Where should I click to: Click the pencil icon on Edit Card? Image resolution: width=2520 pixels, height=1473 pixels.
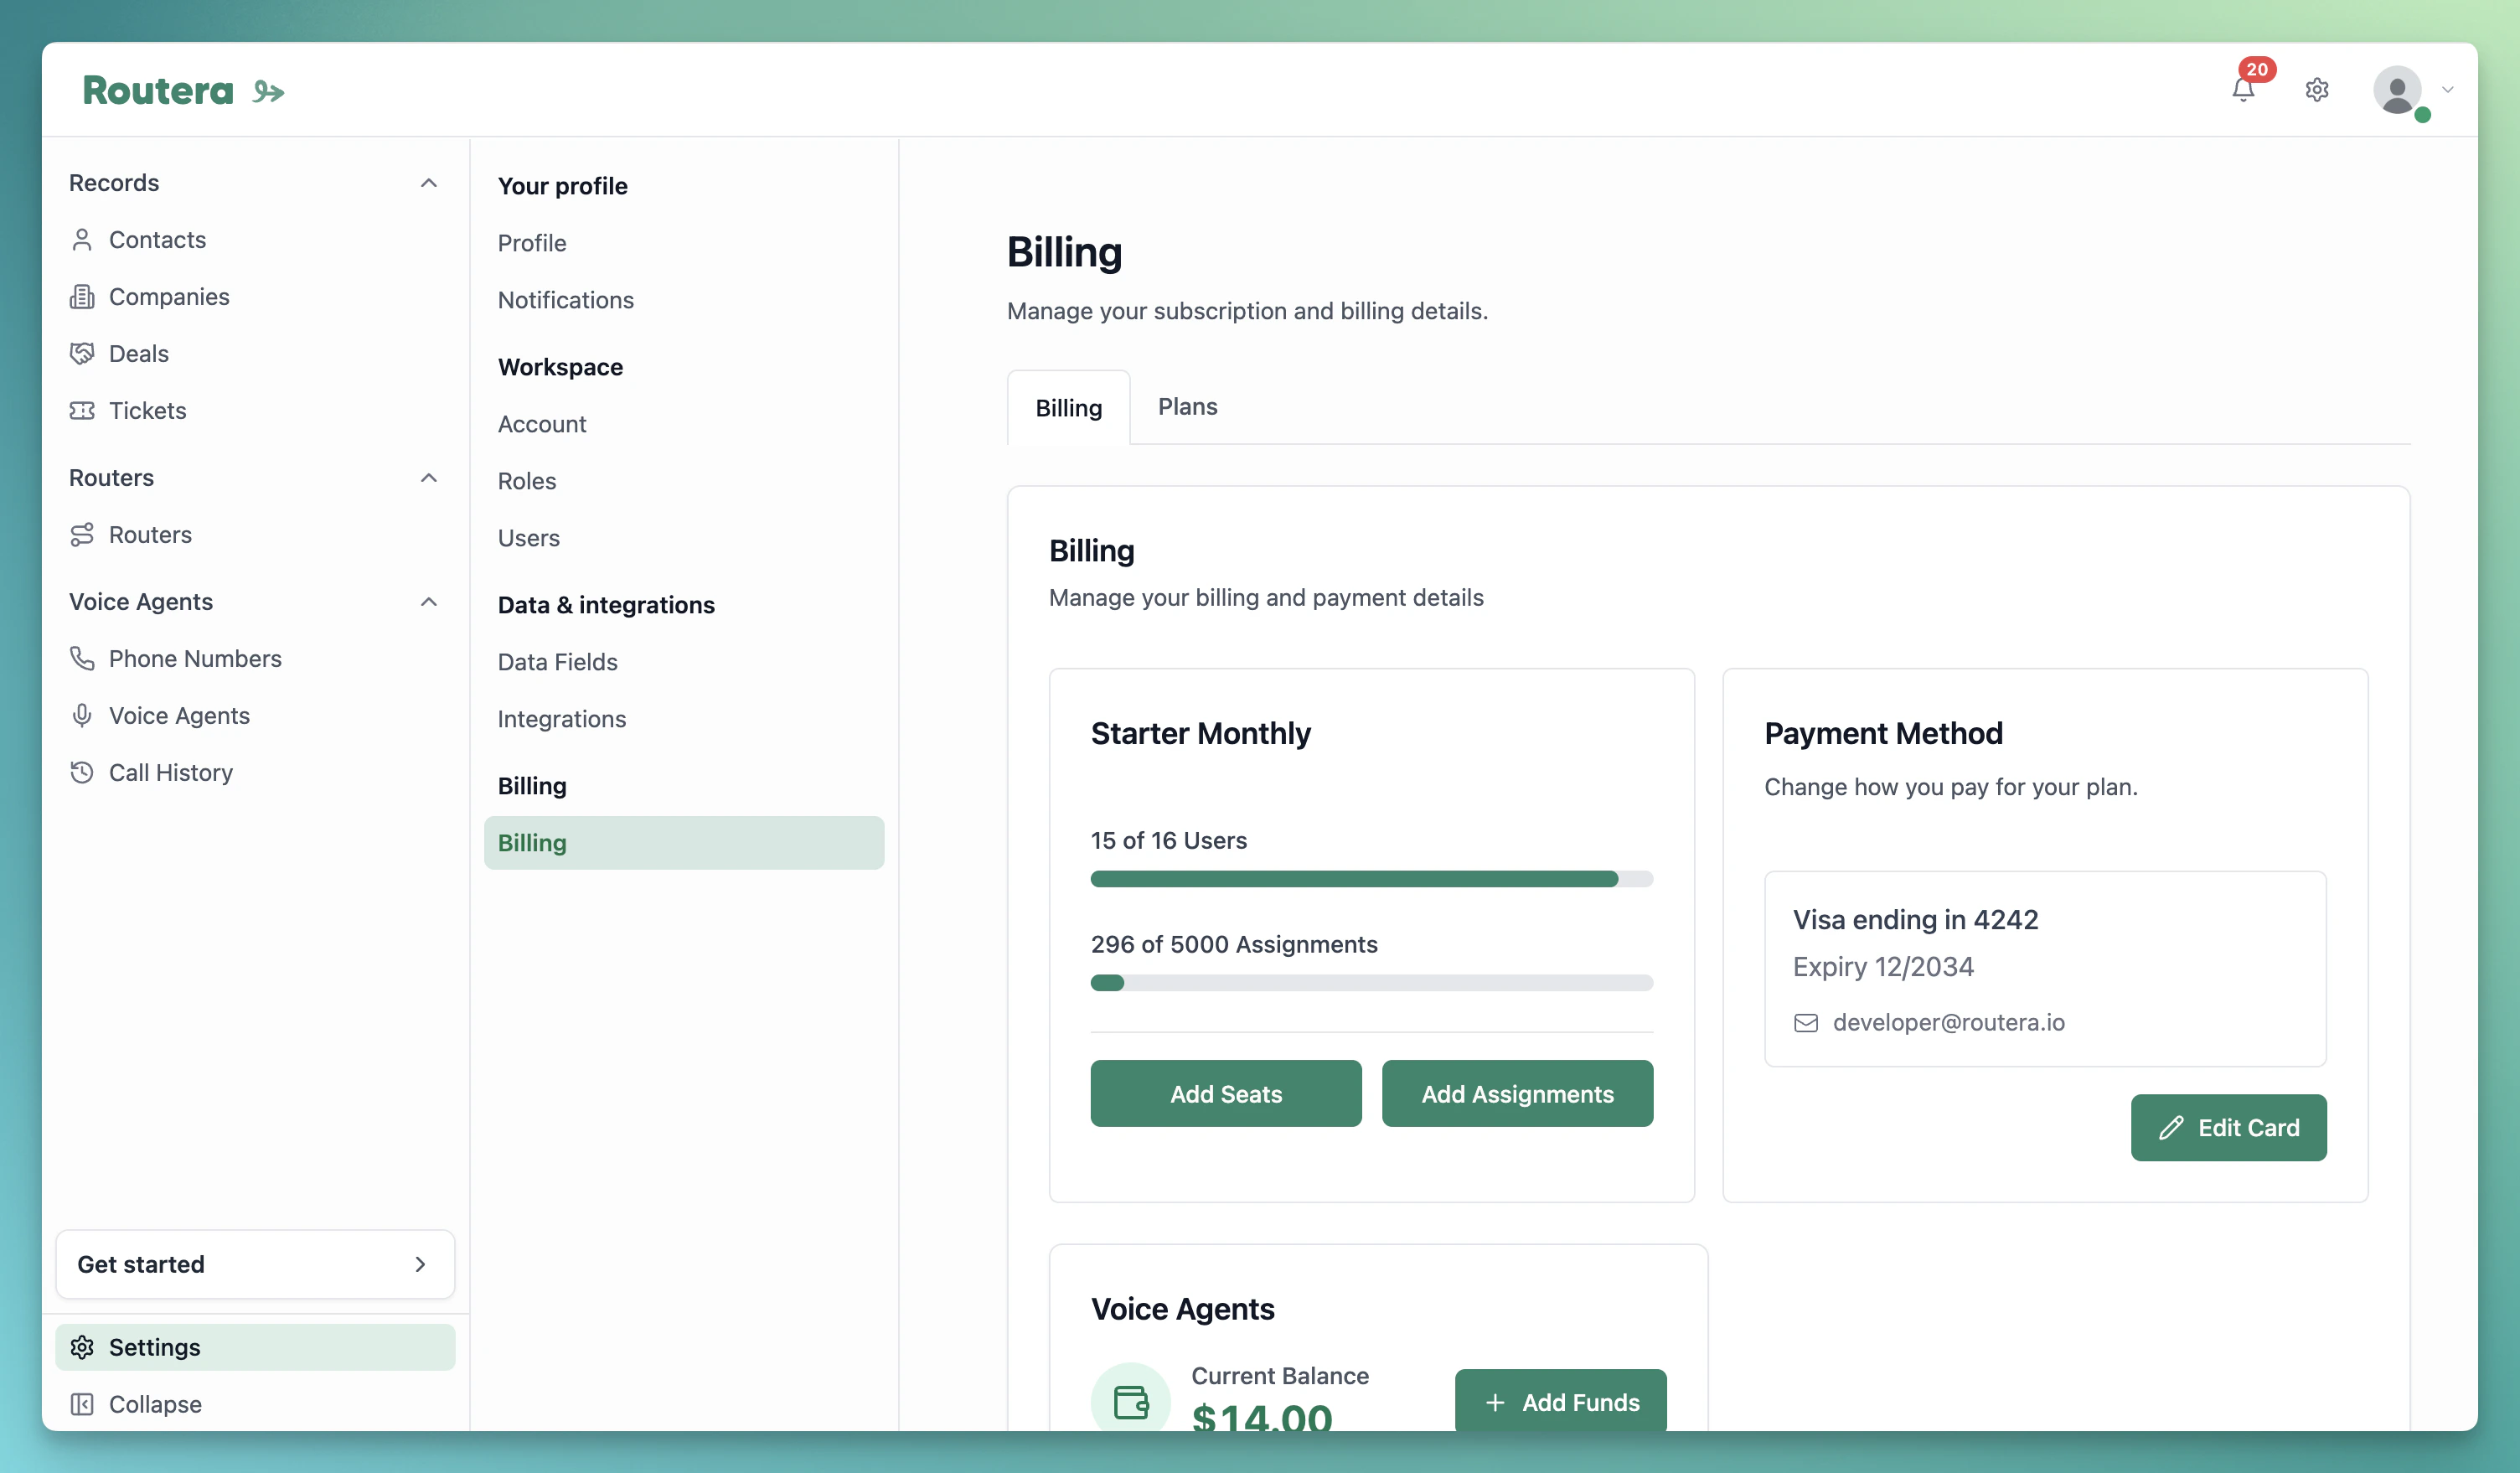[2171, 1128]
